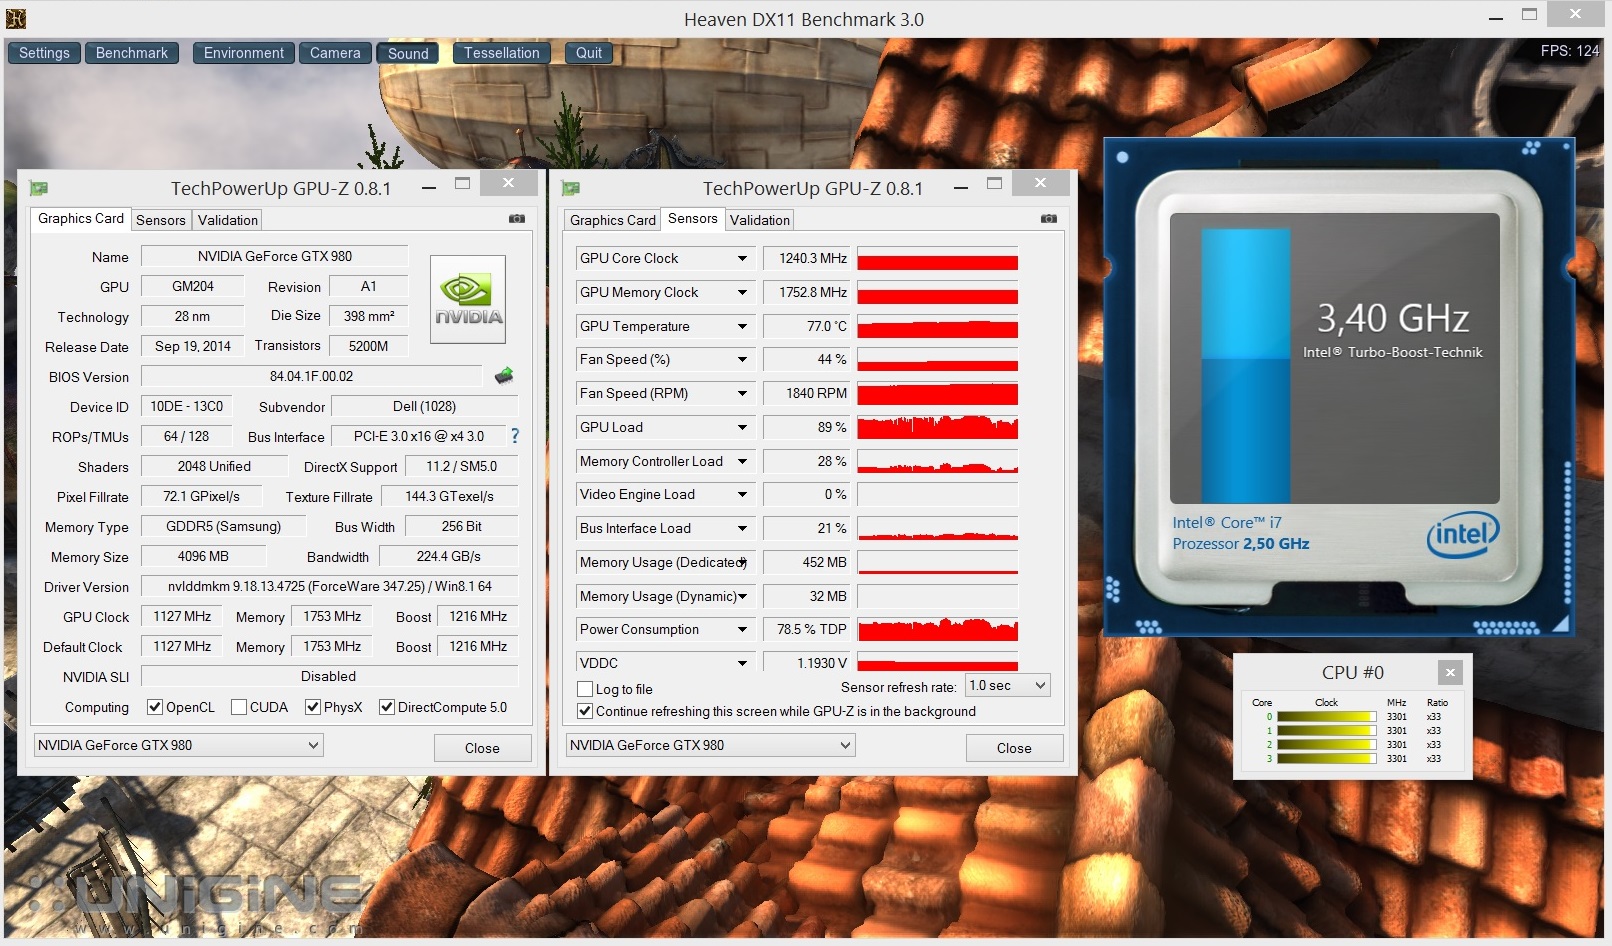
Task: Click the BIOS save chip icon
Action: tap(504, 376)
